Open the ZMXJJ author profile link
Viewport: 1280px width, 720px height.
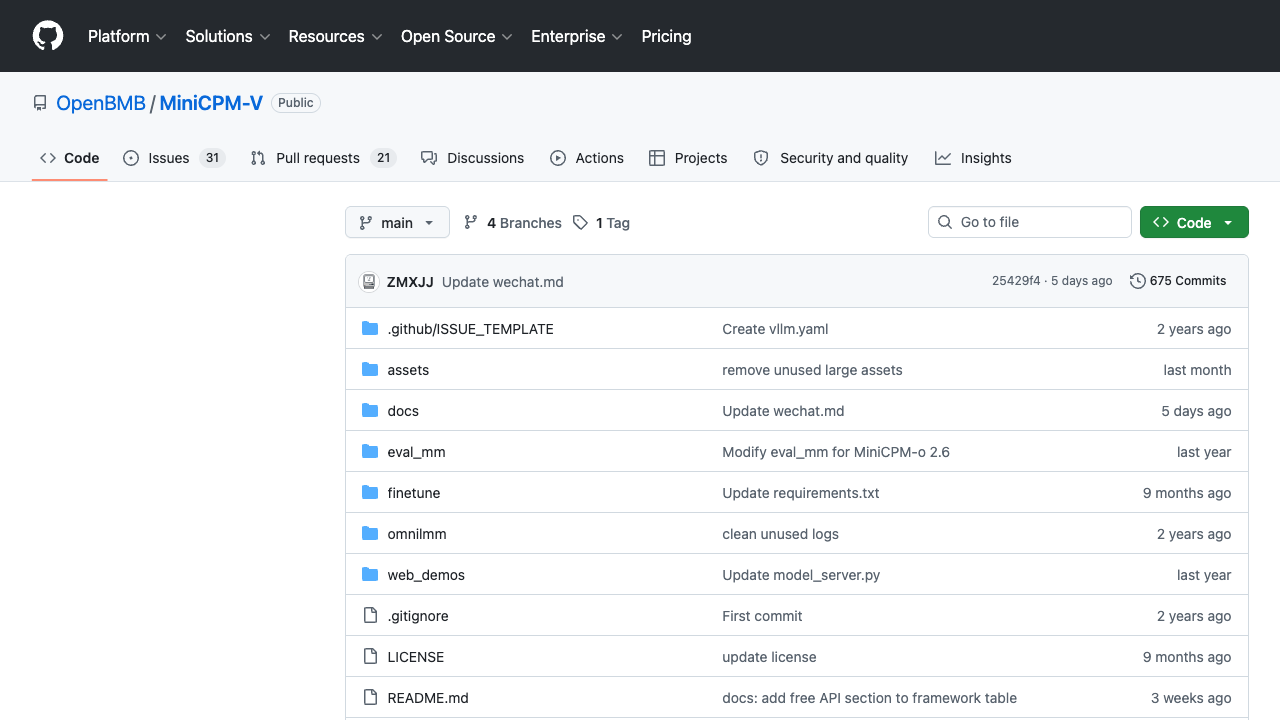coord(410,282)
